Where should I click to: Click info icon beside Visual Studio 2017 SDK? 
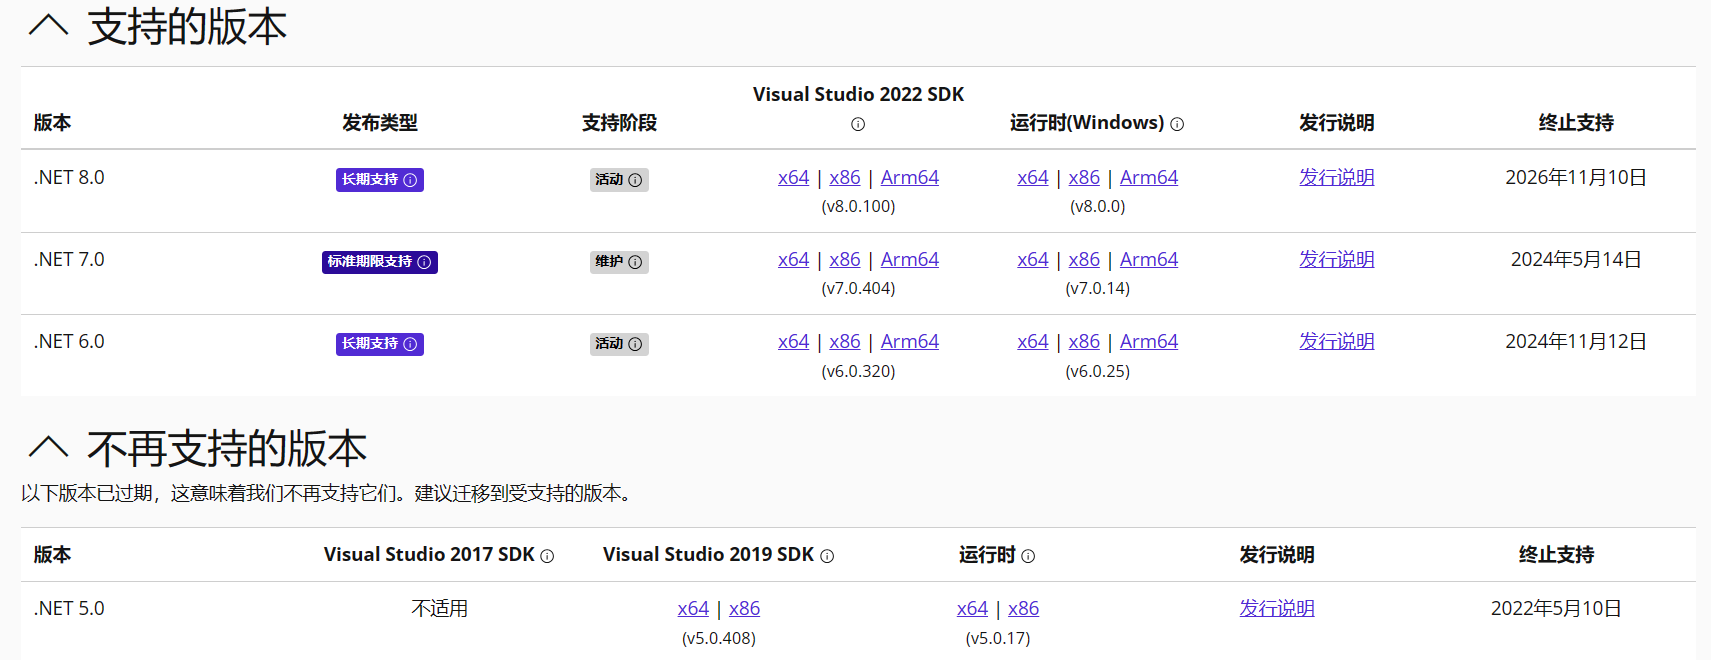(x=547, y=556)
